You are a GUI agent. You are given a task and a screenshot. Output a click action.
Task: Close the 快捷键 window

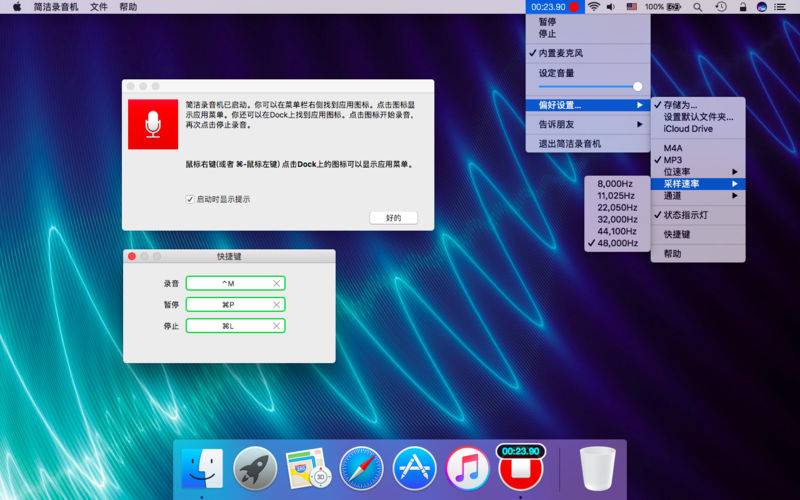click(x=132, y=256)
